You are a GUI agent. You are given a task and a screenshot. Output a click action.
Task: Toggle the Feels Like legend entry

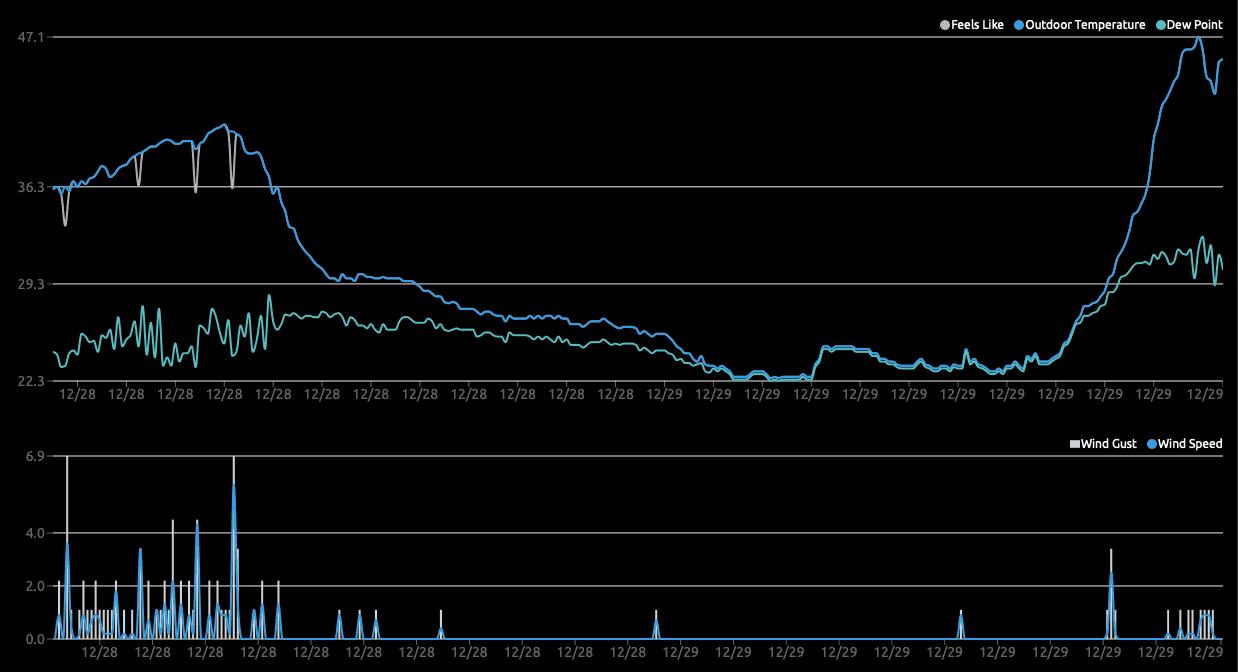(x=972, y=25)
